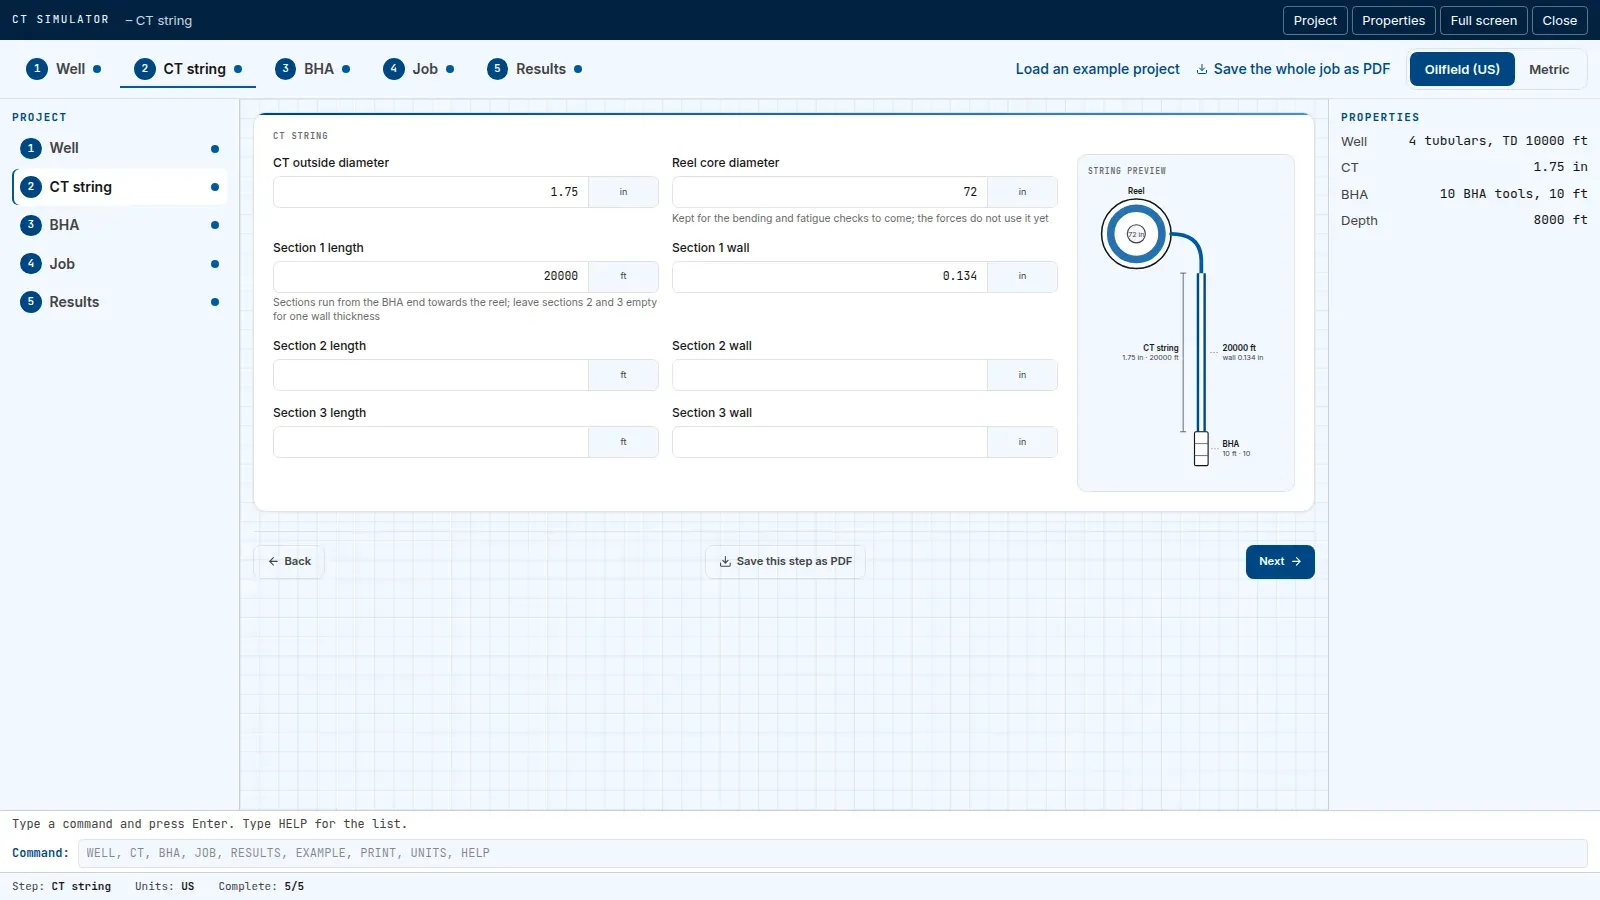Image resolution: width=1600 pixels, height=900 pixels.
Task: Switch units to Oilfield (US)
Action: 1462,70
